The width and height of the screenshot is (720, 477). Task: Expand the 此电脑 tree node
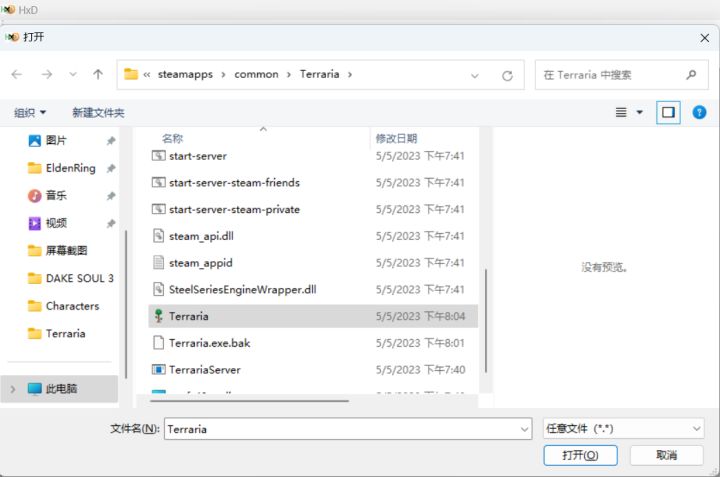(x=13, y=389)
